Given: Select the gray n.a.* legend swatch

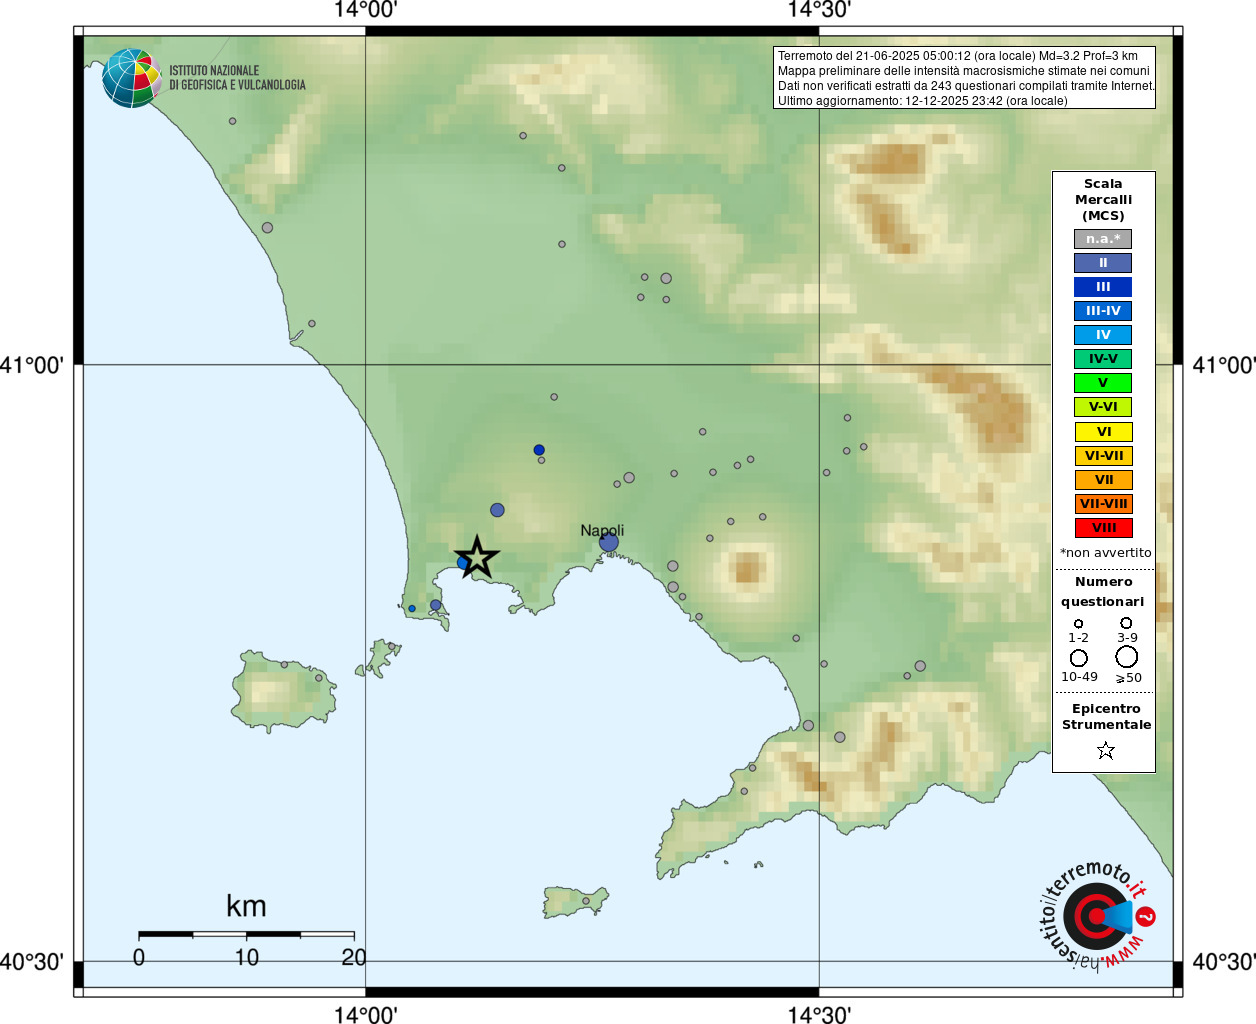Looking at the screenshot, I should click(x=1103, y=239).
